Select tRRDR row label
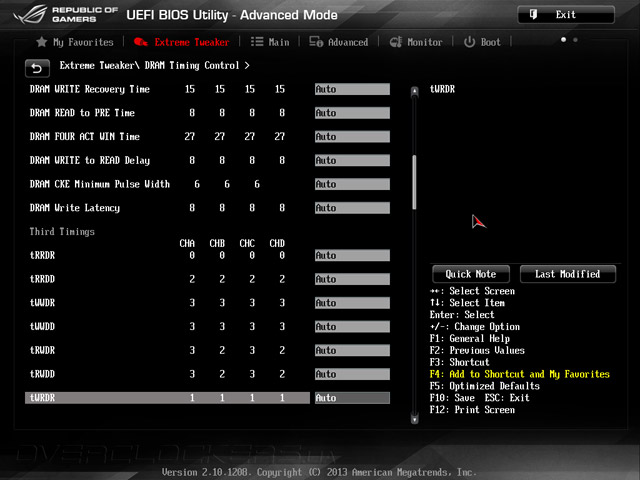 tap(42, 256)
